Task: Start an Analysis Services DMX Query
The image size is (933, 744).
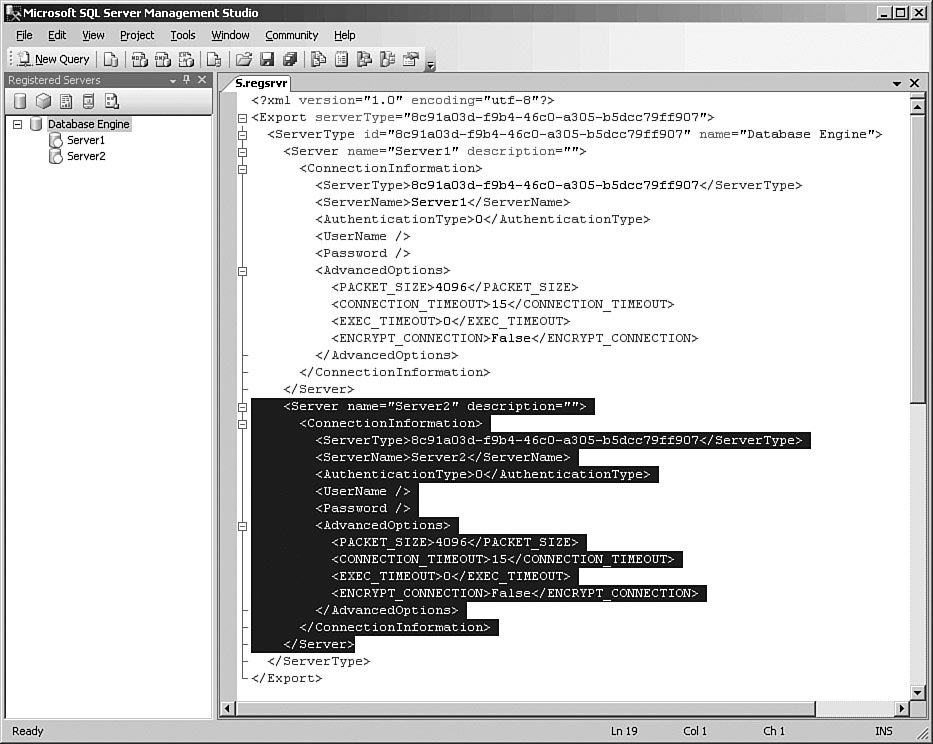Action: point(162,59)
